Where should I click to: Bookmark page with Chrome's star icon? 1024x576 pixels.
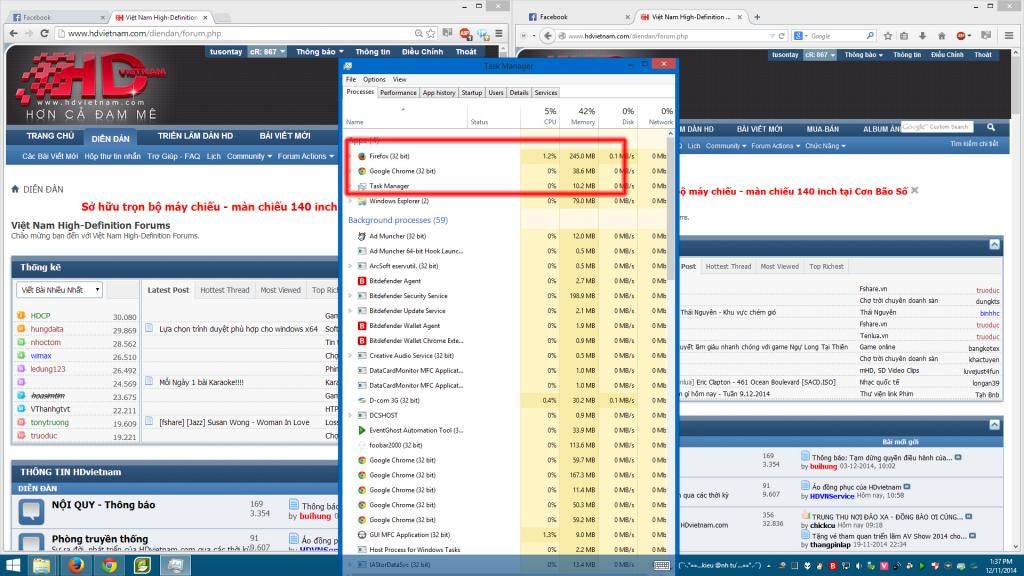431,33
